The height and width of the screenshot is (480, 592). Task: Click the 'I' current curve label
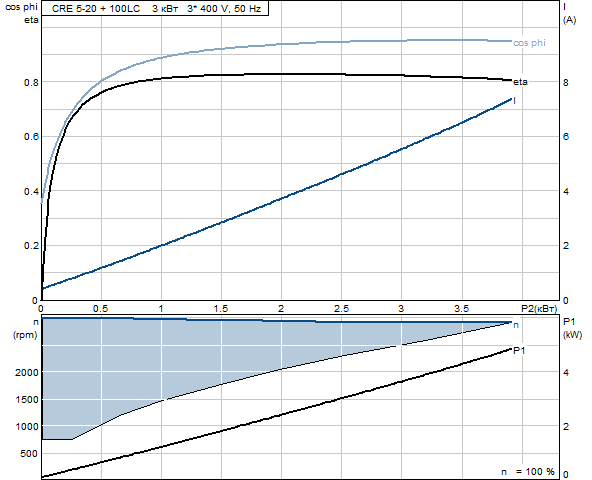515,100
